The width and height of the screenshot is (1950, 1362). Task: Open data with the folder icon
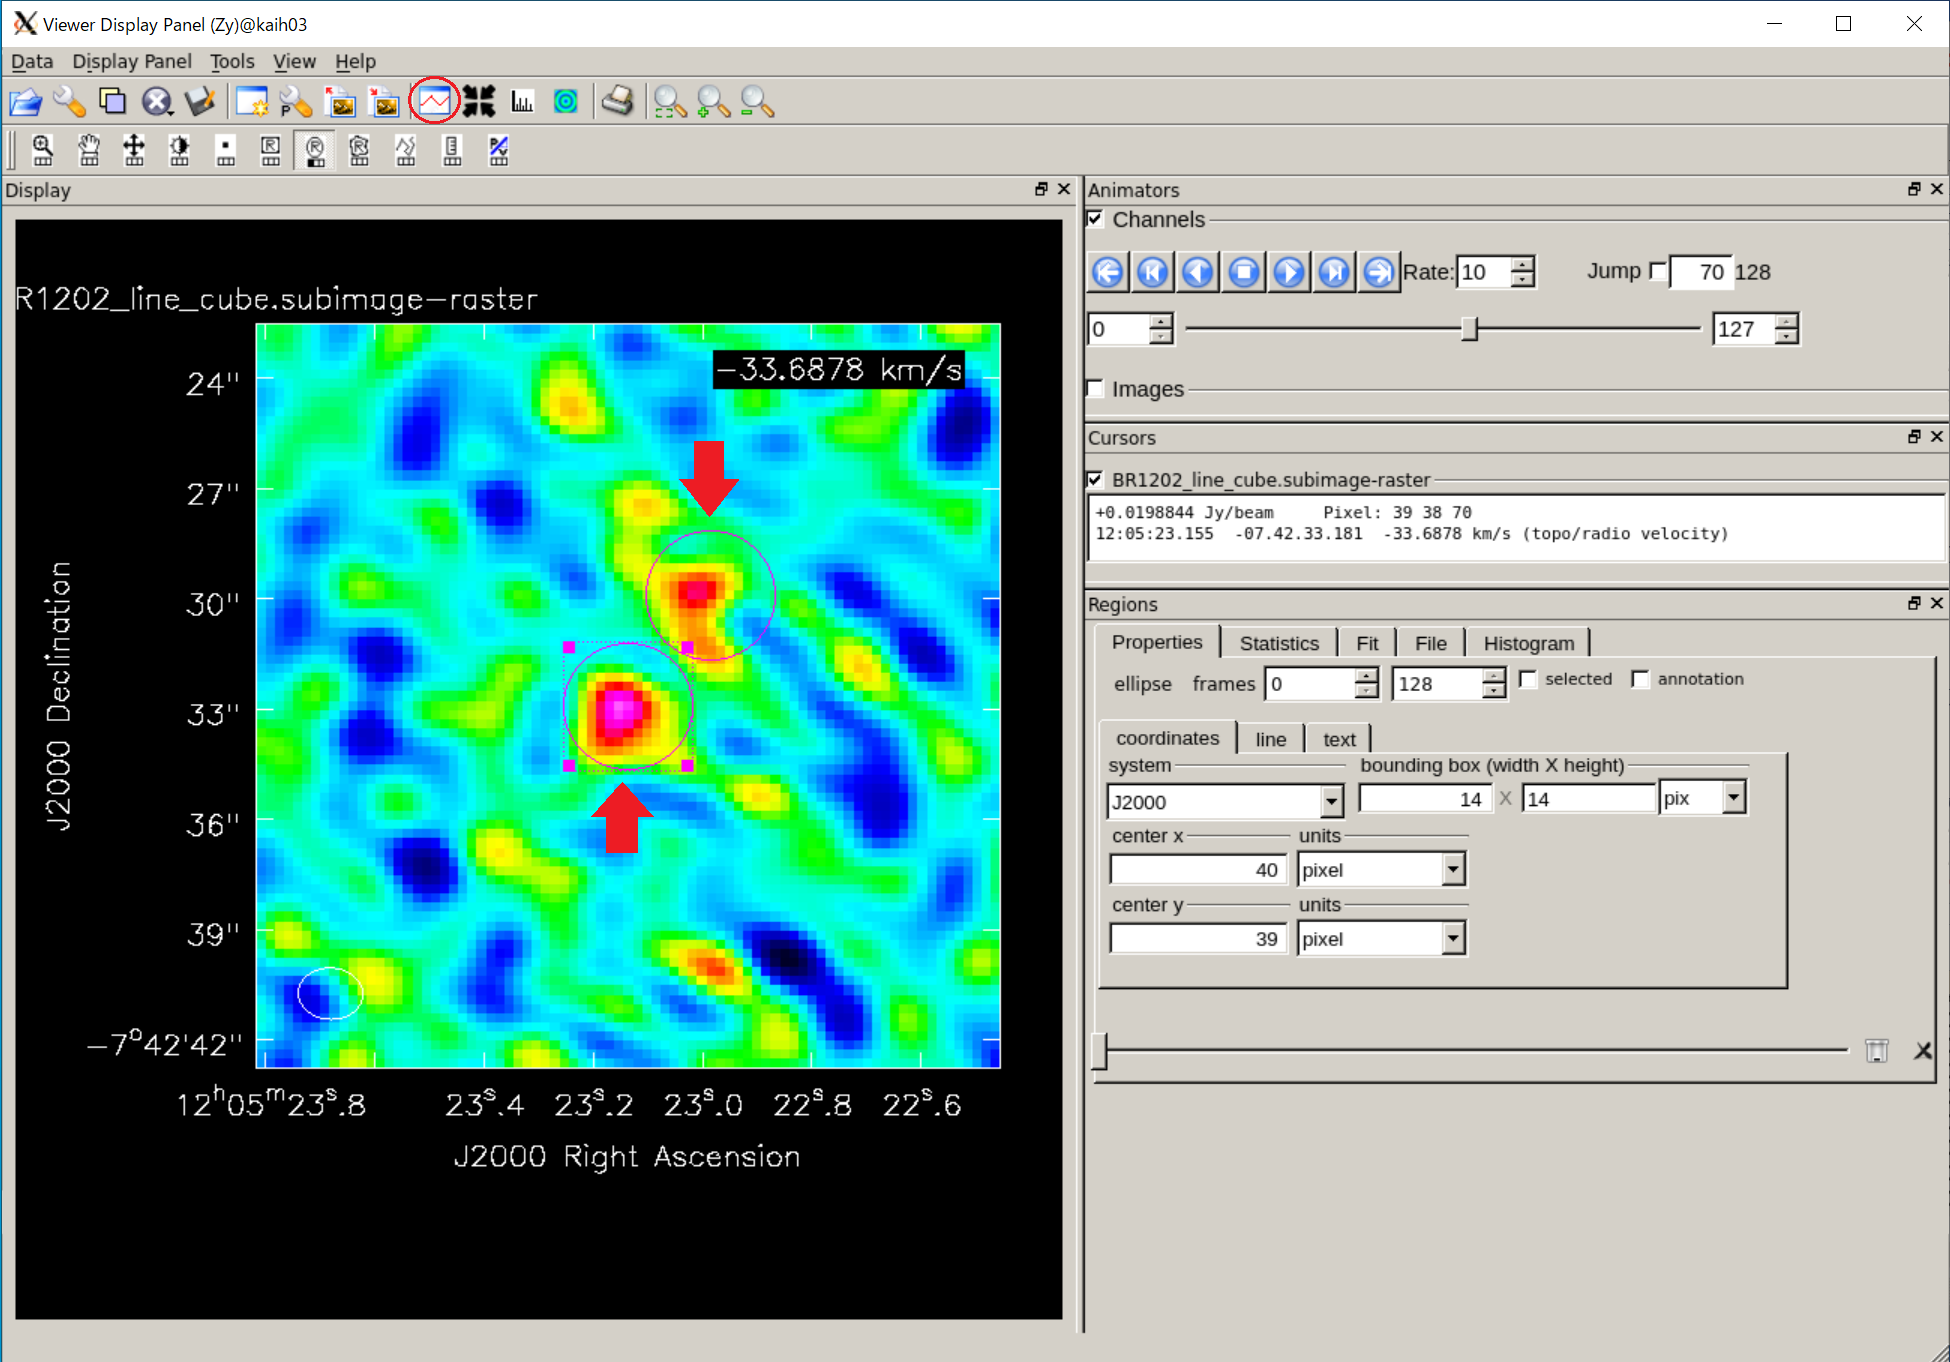tap(25, 102)
